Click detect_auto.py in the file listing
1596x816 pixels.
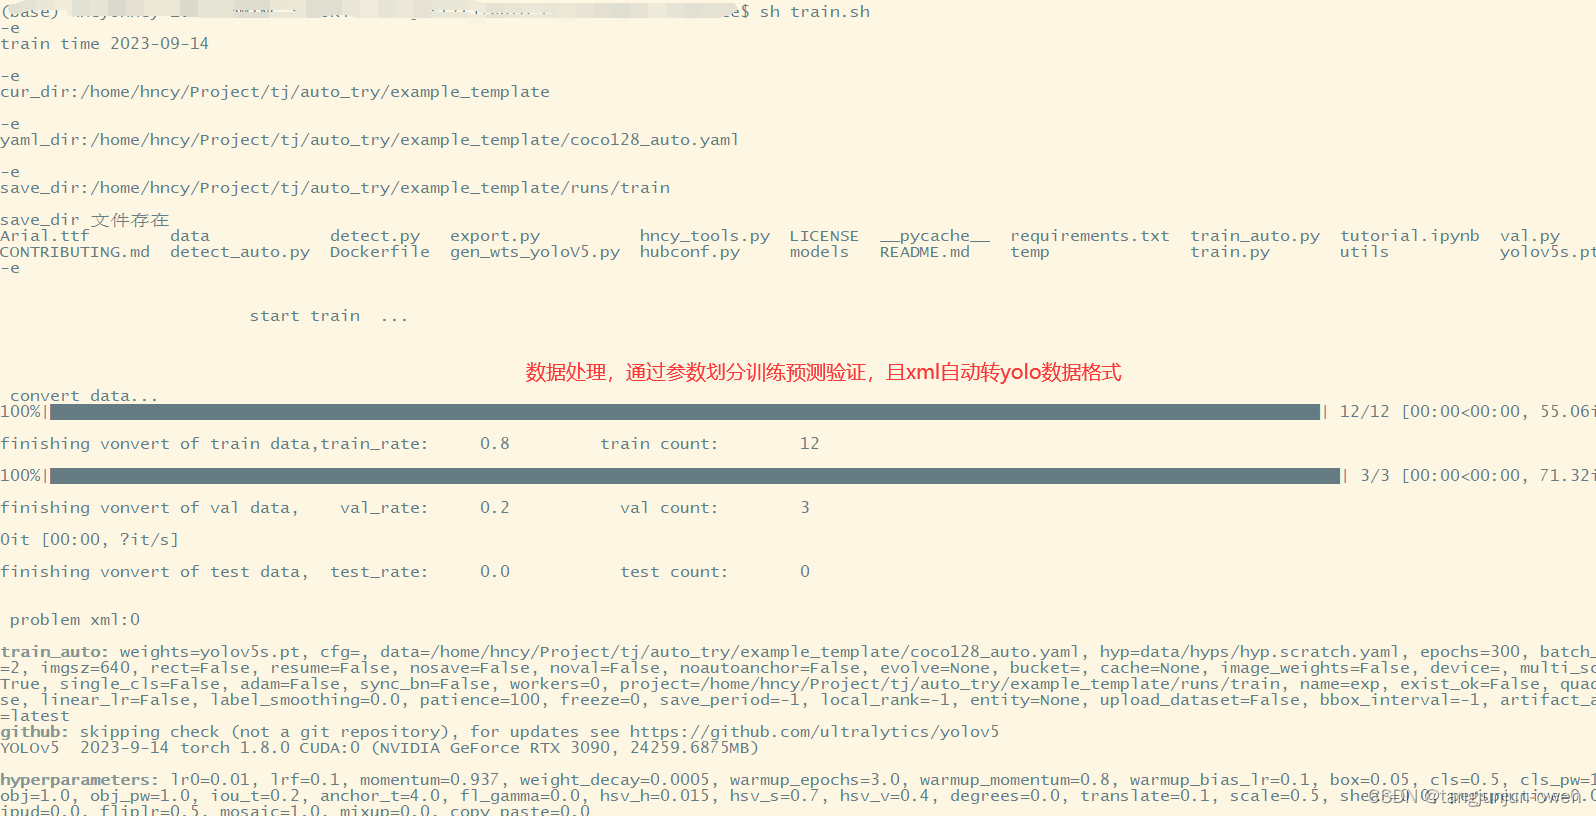pyautogui.click(x=240, y=252)
